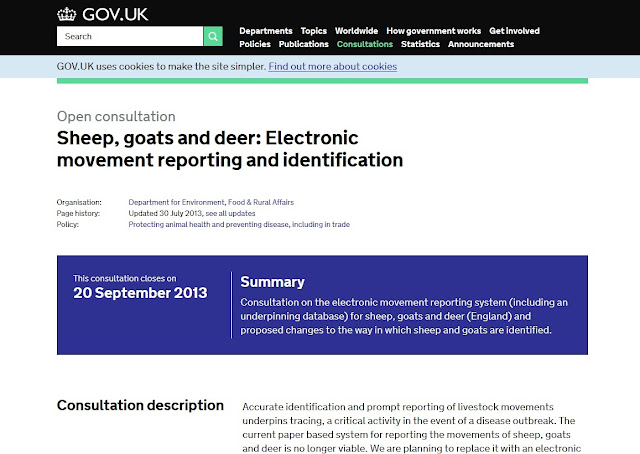The height and width of the screenshot is (454, 640).
Task: View the Announcements navigation link
Action: (x=481, y=44)
